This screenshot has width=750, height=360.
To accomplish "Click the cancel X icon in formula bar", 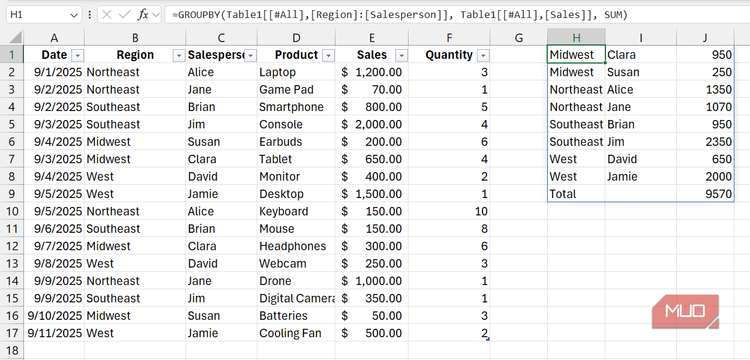I will tap(107, 15).
